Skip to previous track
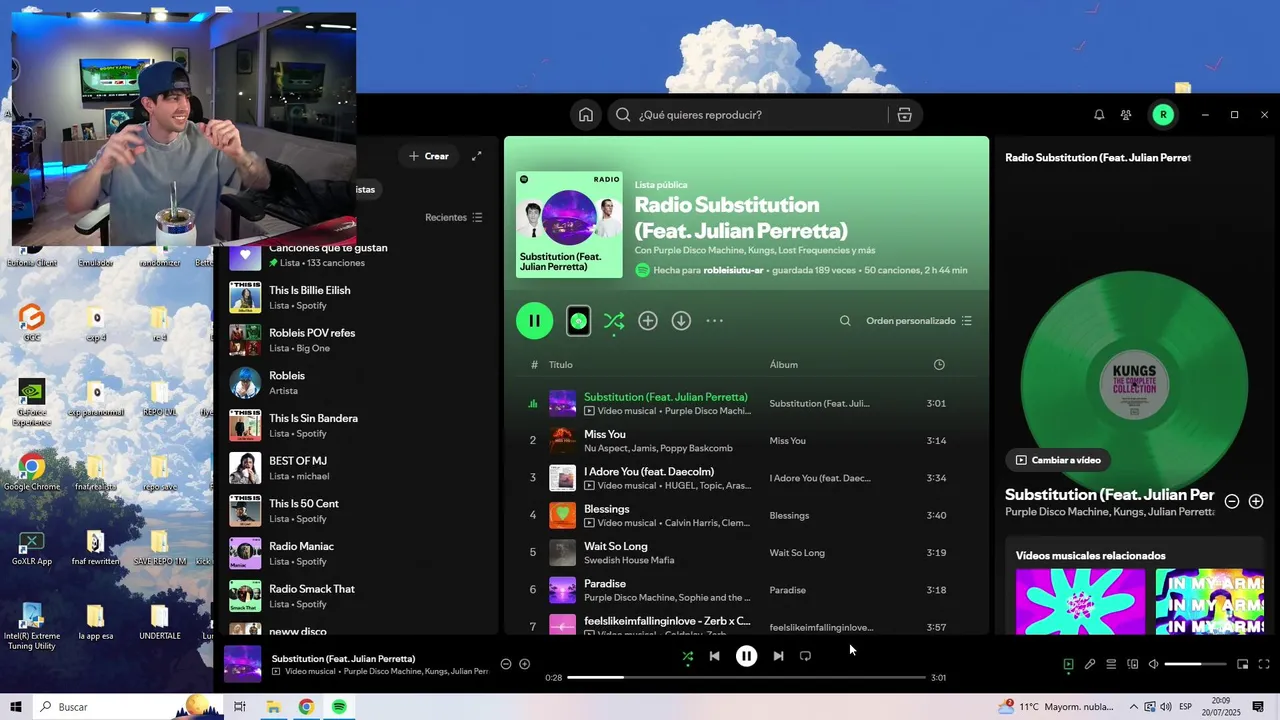This screenshot has height=720, width=1280. pos(714,656)
